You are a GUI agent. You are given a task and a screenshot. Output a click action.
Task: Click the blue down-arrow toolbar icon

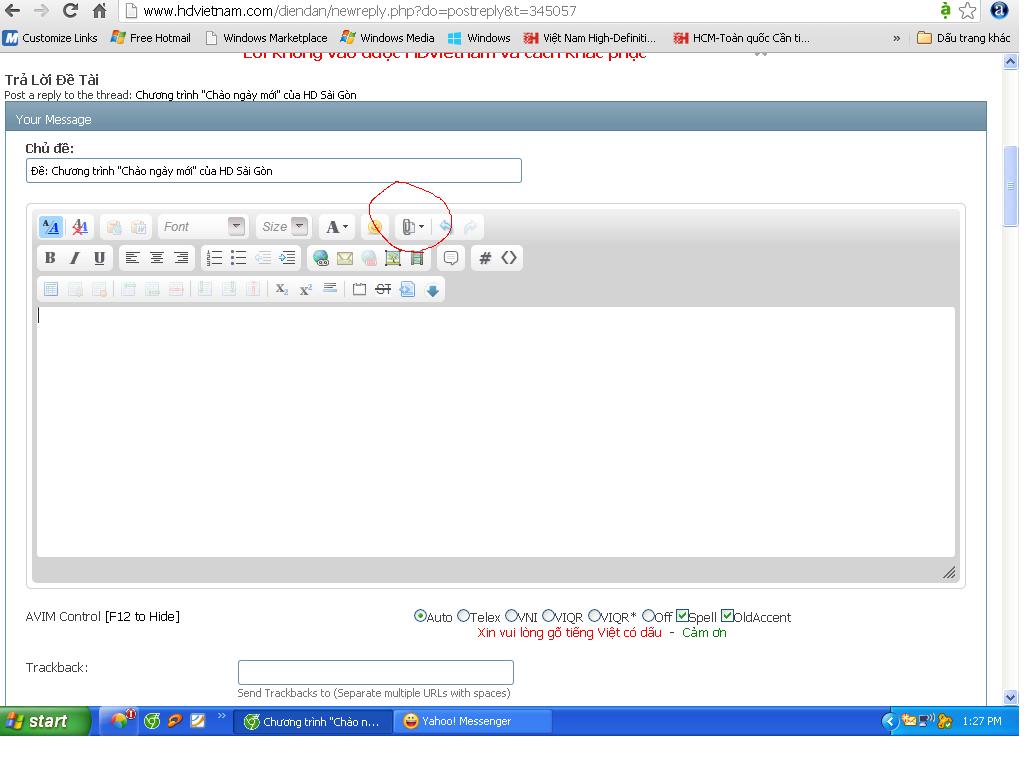(x=432, y=290)
